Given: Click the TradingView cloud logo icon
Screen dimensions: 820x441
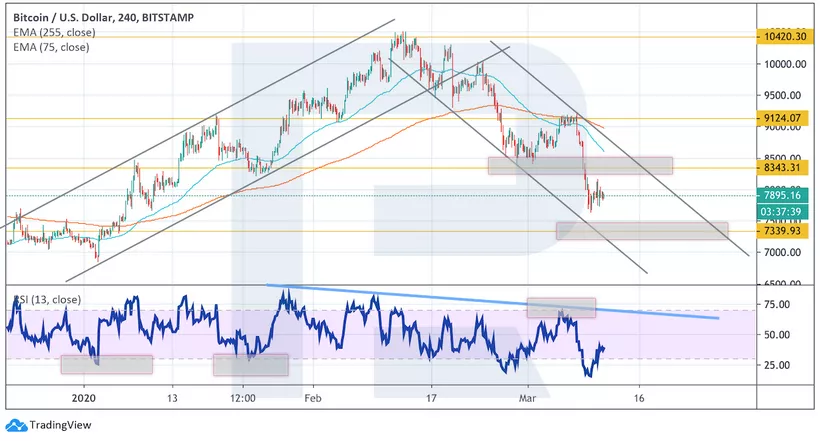Looking at the screenshot, I should click(x=14, y=424).
